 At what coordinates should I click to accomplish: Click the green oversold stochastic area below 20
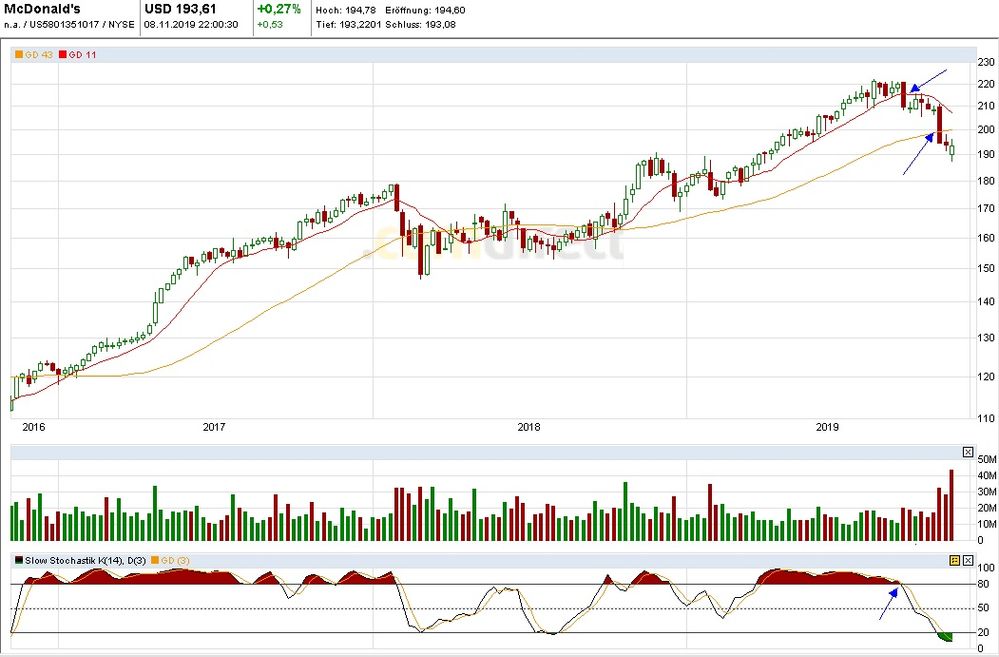click(946, 637)
